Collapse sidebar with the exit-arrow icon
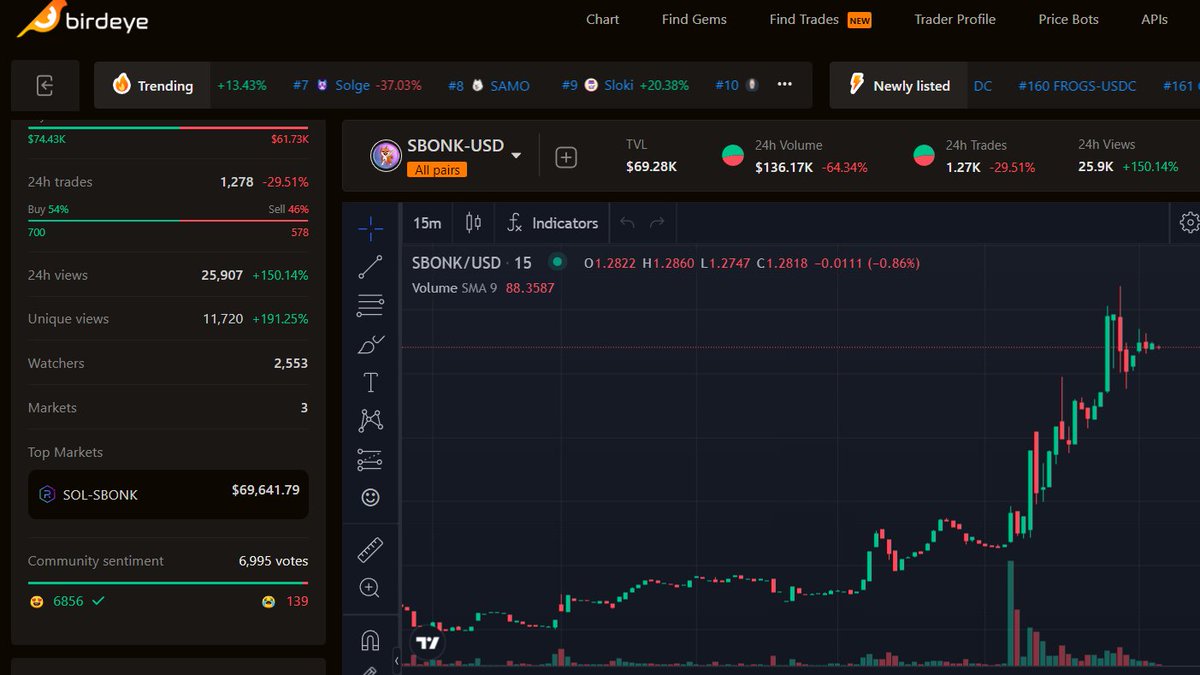 click(45, 86)
